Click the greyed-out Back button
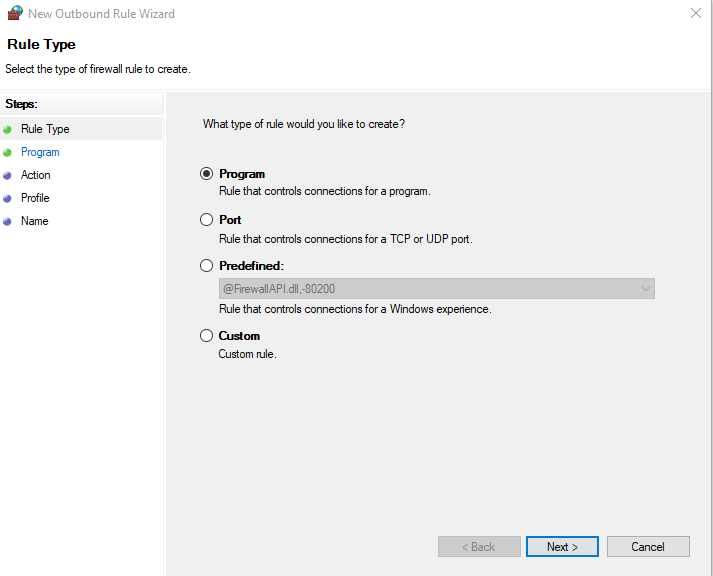Image resolution: width=713 pixels, height=576 pixels. click(x=479, y=547)
